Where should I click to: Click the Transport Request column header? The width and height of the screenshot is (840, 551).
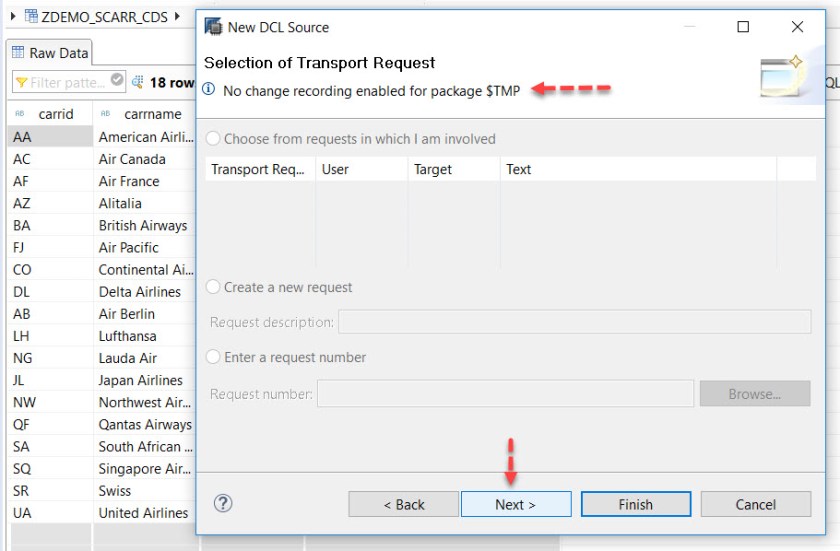coord(259,169)
